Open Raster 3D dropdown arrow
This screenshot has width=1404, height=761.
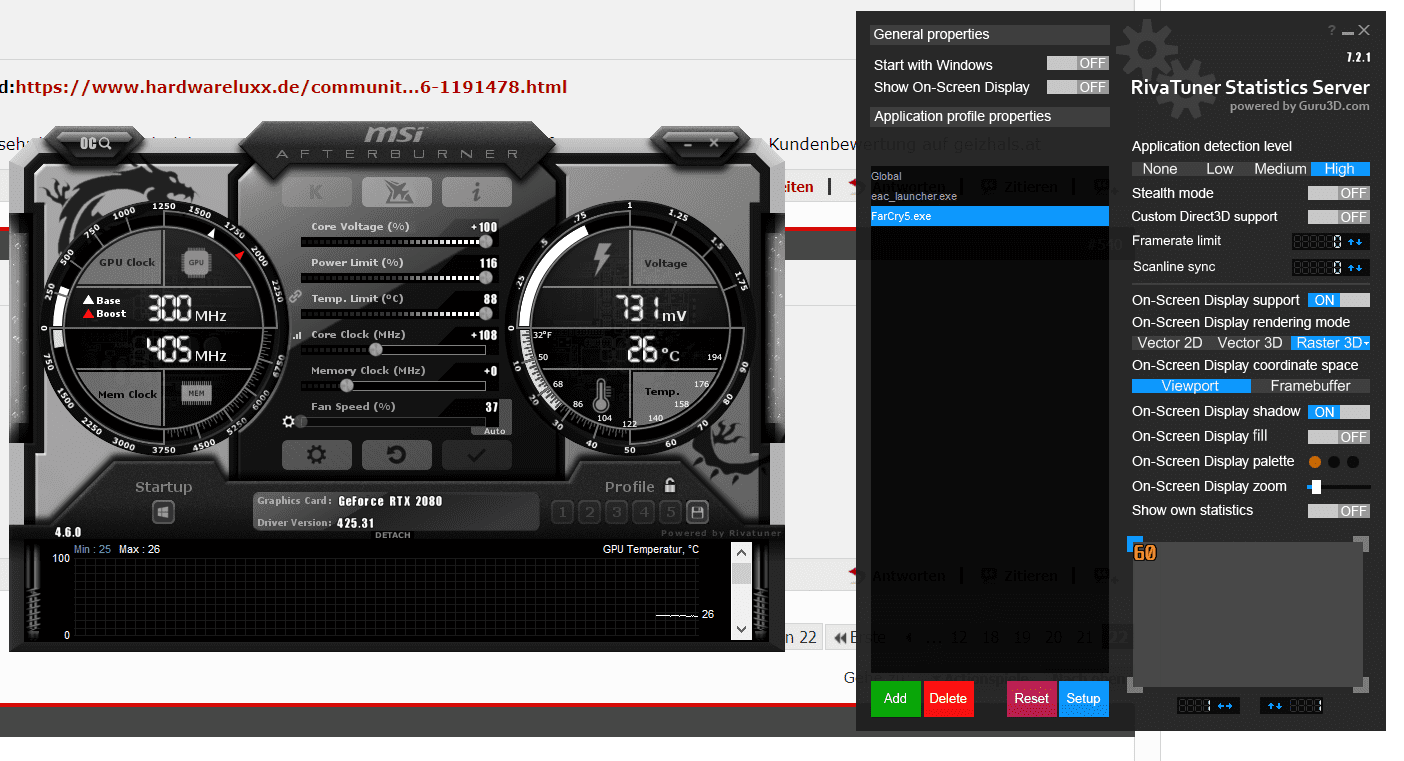tap(1366, 343)
